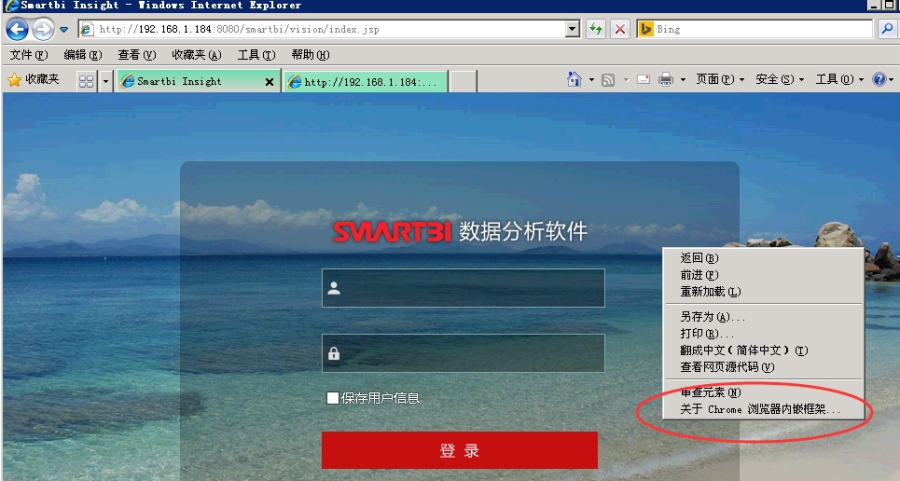Image resolution: width=900 pixels, height=481 pixels.
Task: Open the 工具(T) menu in the menu bar
Action: (x=257, y=55)
